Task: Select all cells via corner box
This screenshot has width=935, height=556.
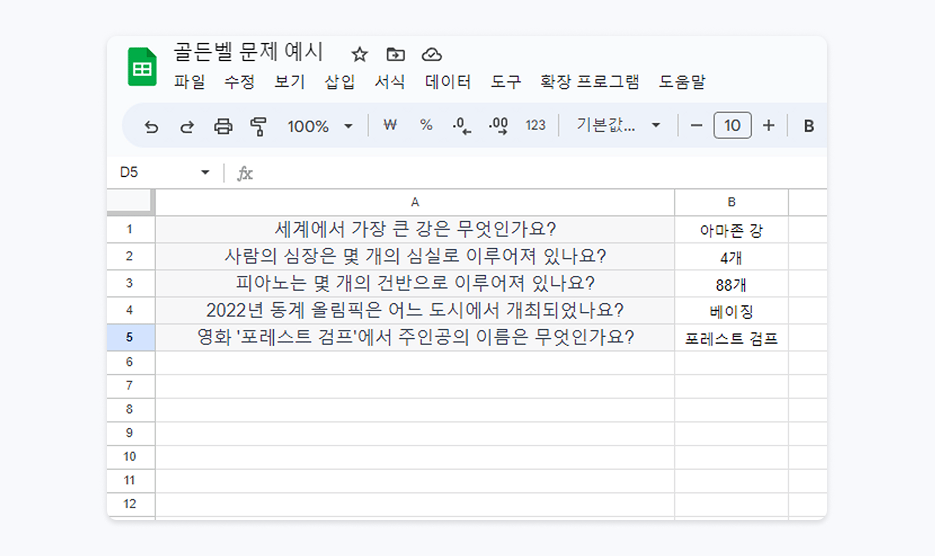Action: [130, 201]
